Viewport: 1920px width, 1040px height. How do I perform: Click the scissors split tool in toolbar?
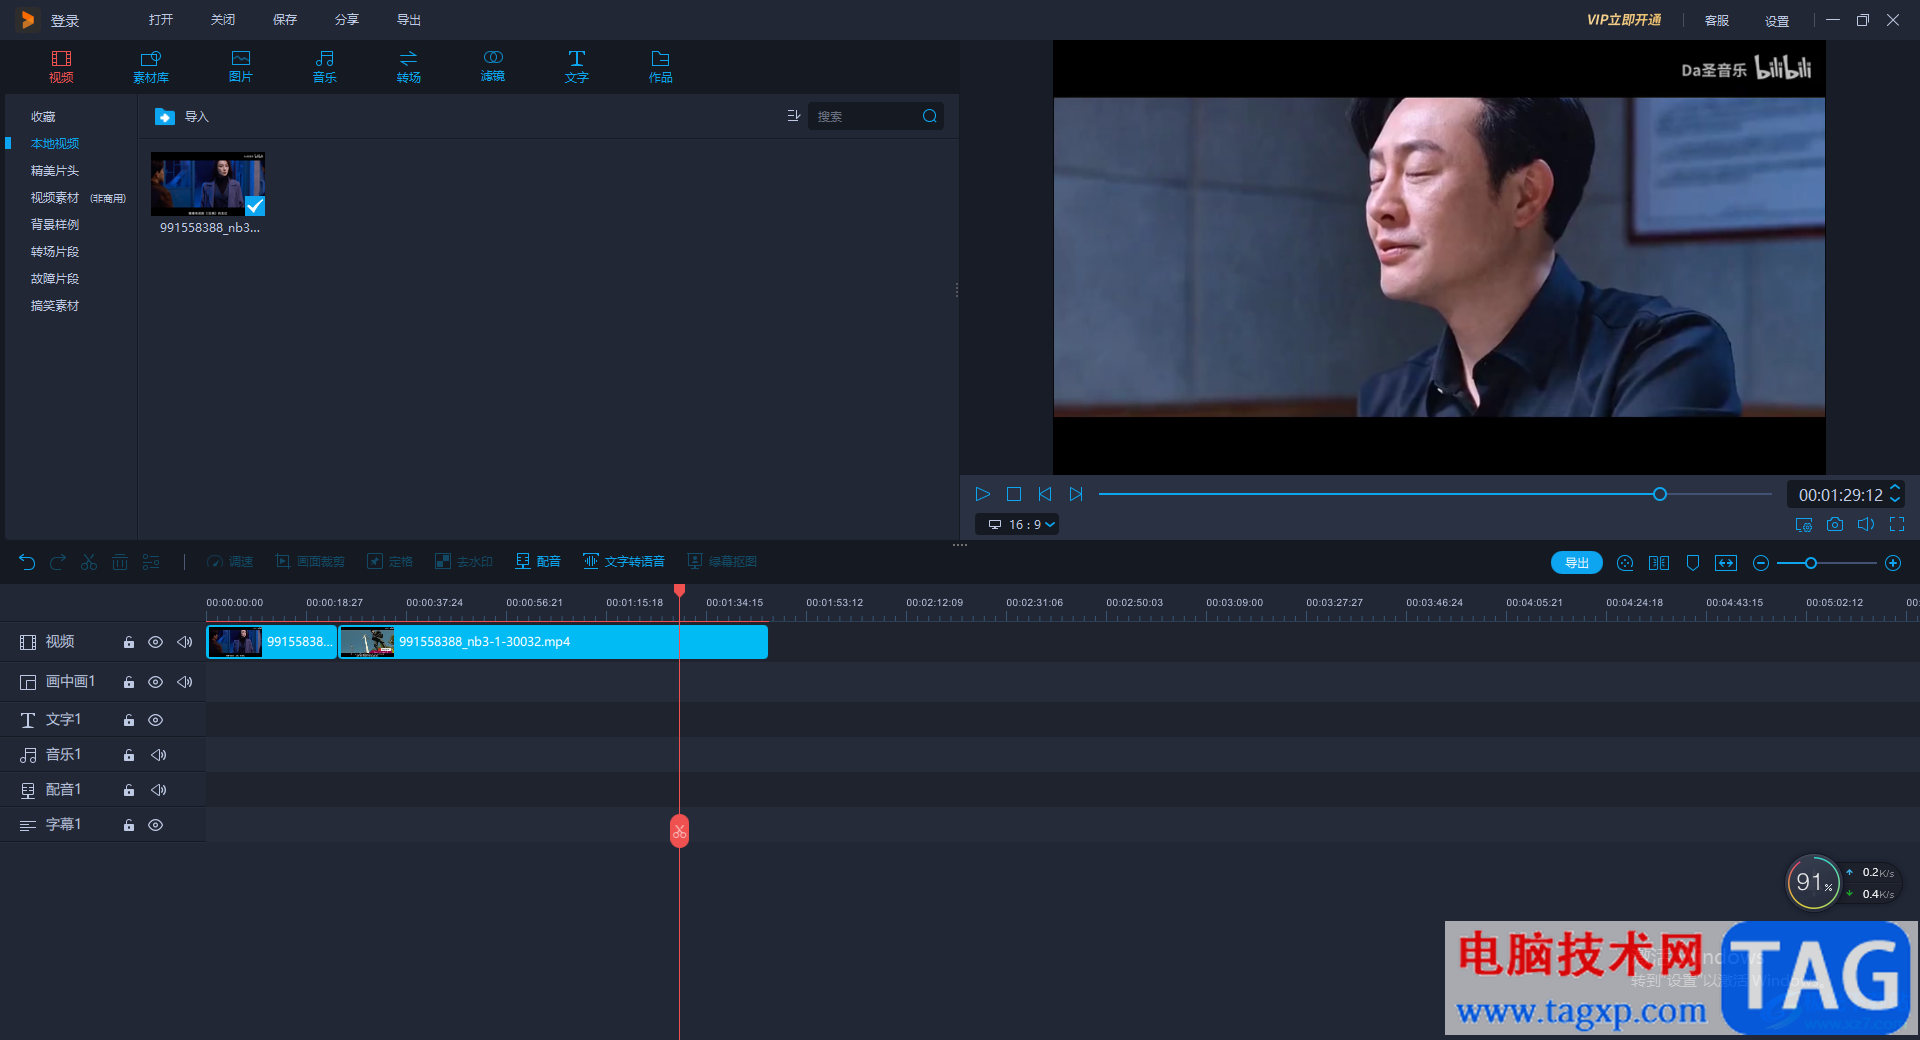pos(89,562)
